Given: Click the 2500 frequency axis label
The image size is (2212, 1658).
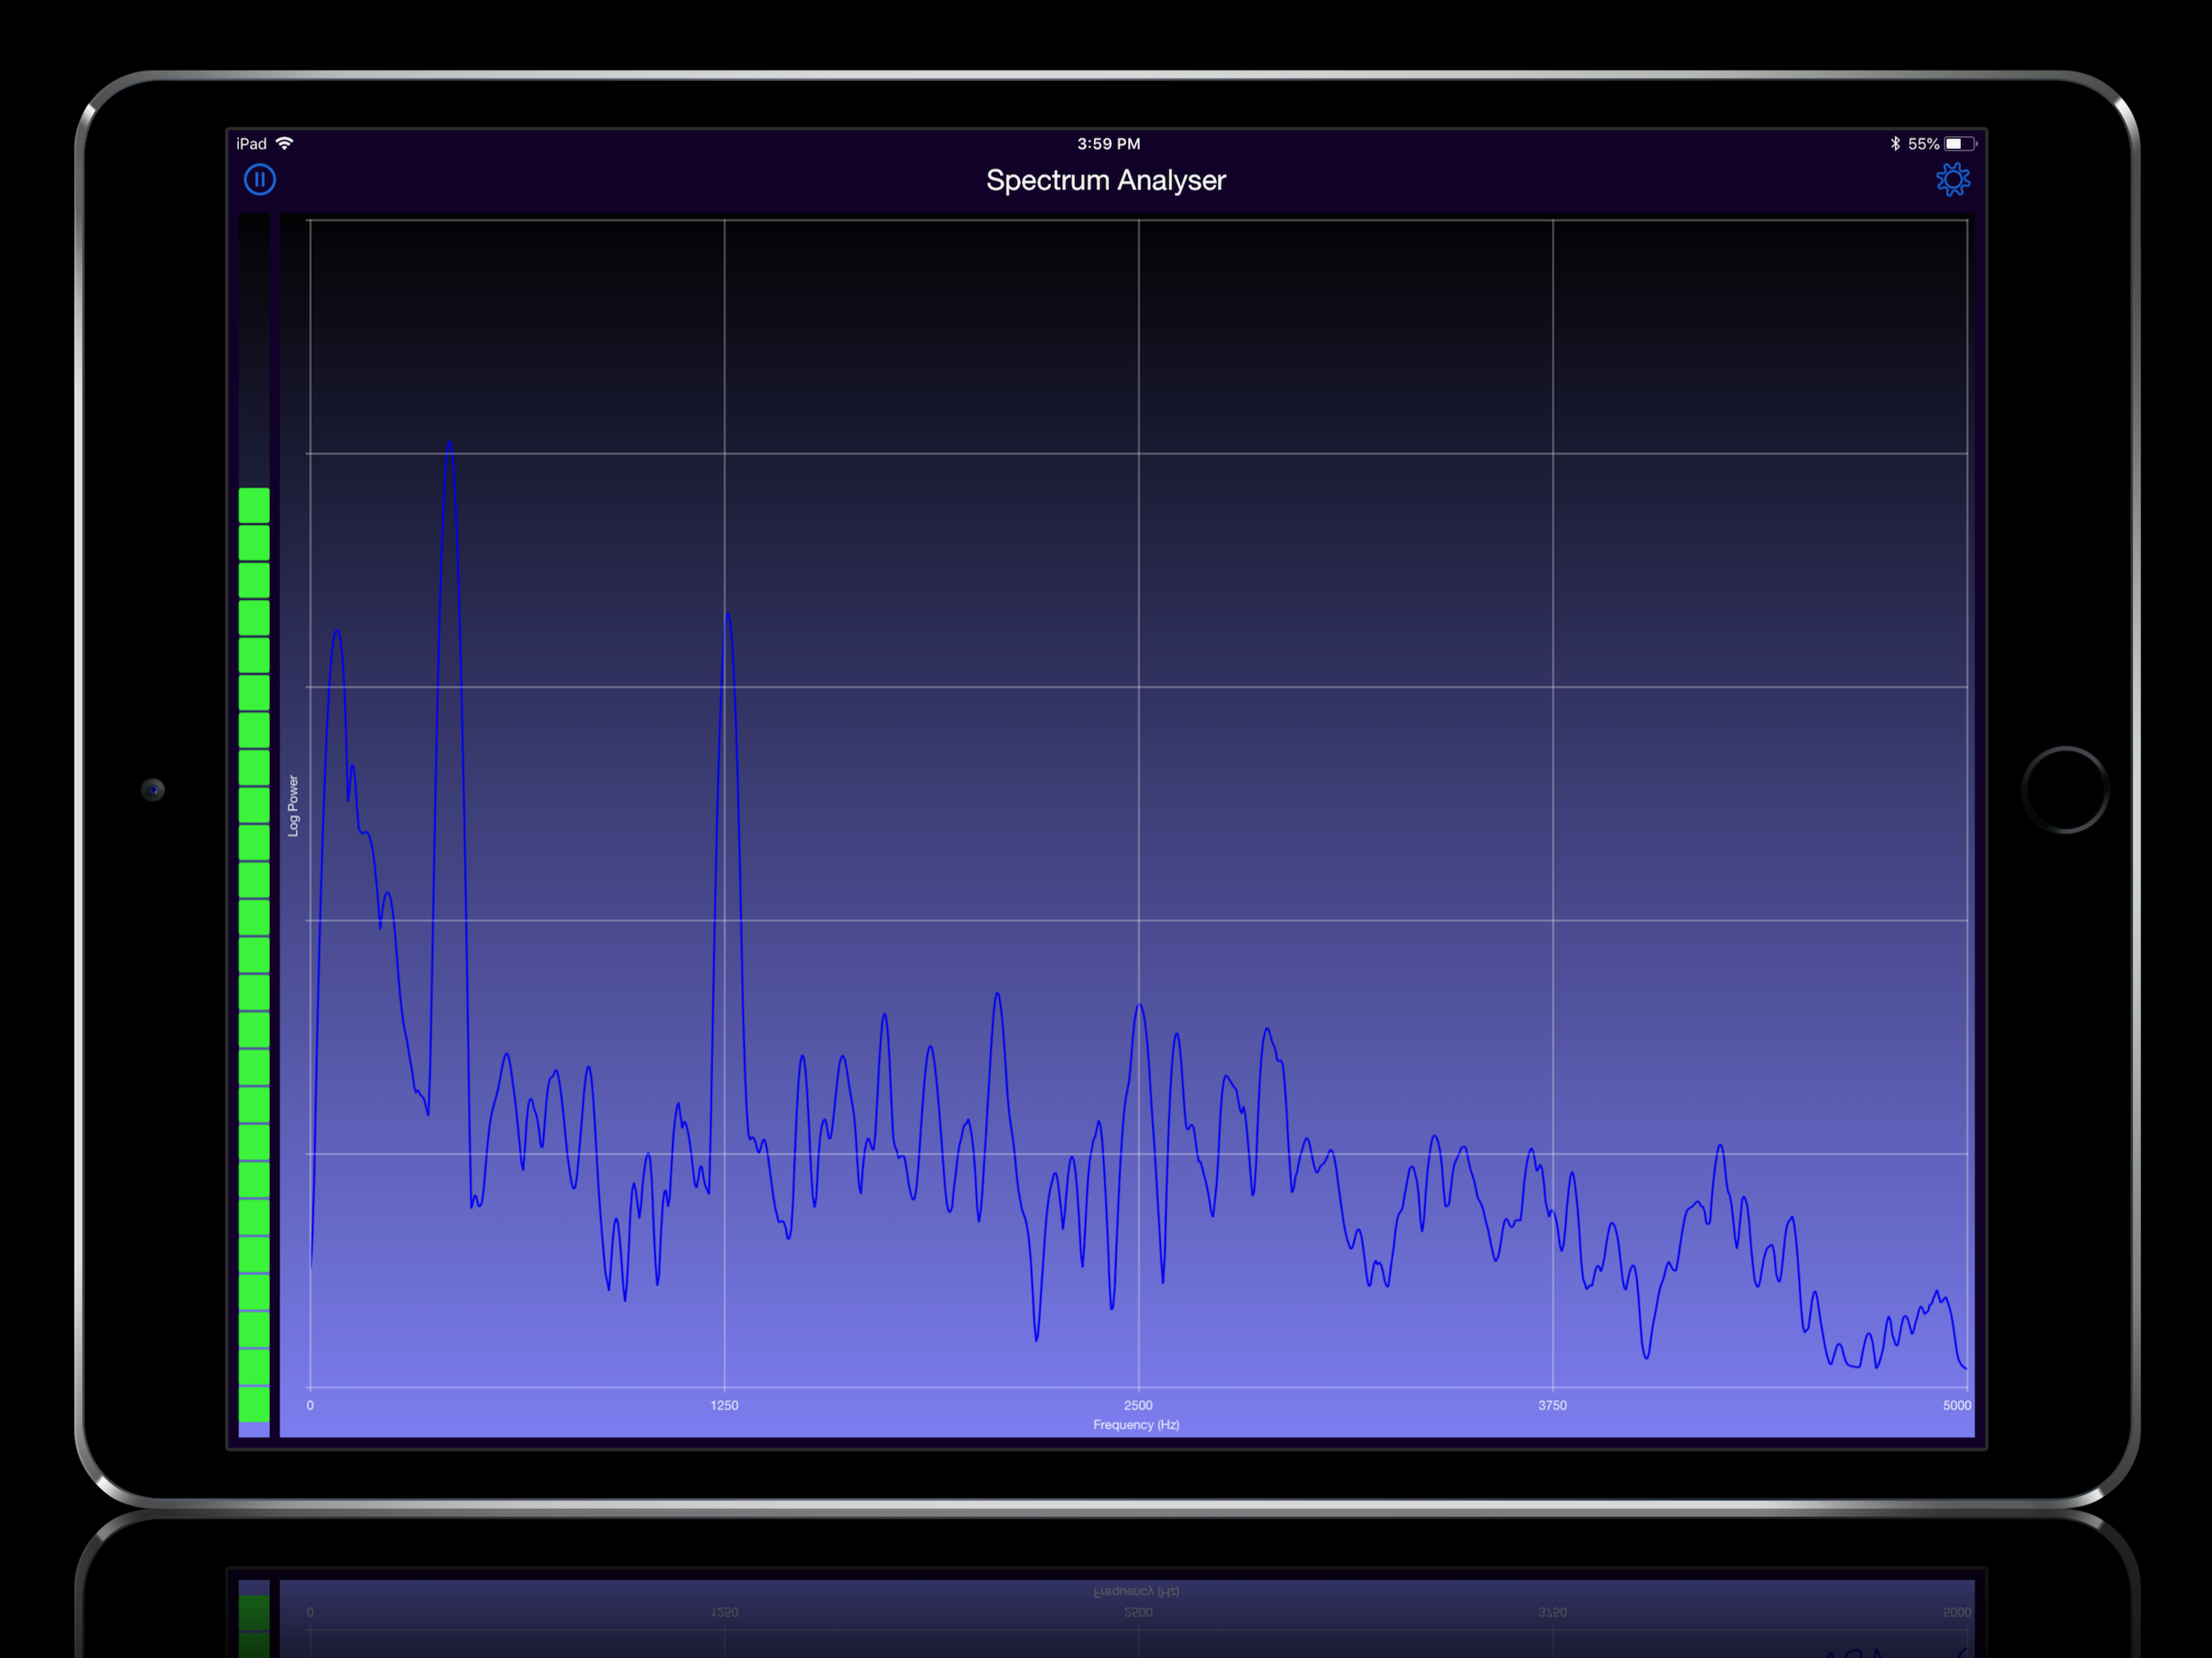Looking at the screenshot, I should (1138, 1405).
